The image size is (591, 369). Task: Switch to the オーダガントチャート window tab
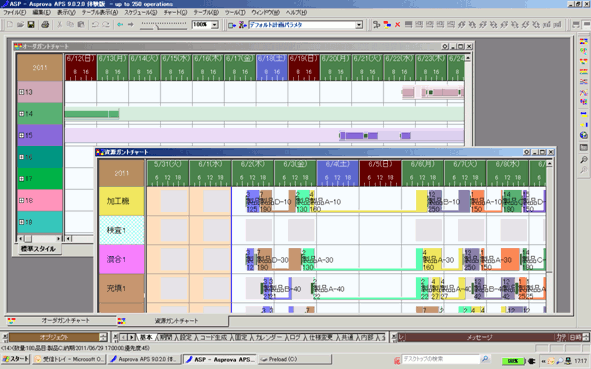click(60, 321)
